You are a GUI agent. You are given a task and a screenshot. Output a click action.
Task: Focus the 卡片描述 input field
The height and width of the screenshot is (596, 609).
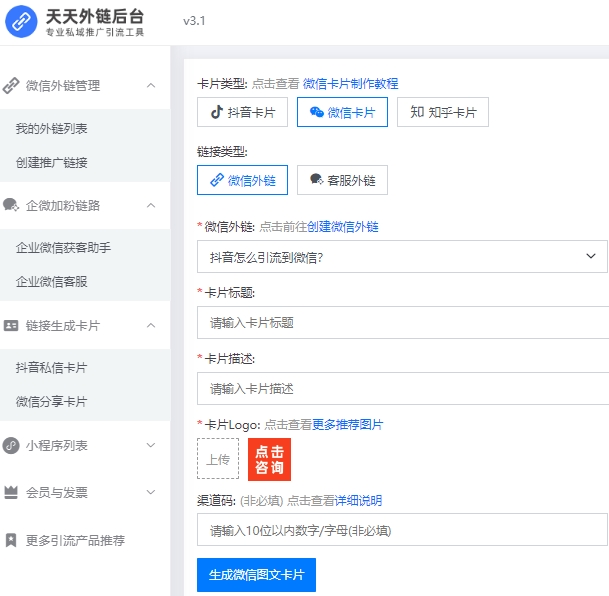pos(403,389)
